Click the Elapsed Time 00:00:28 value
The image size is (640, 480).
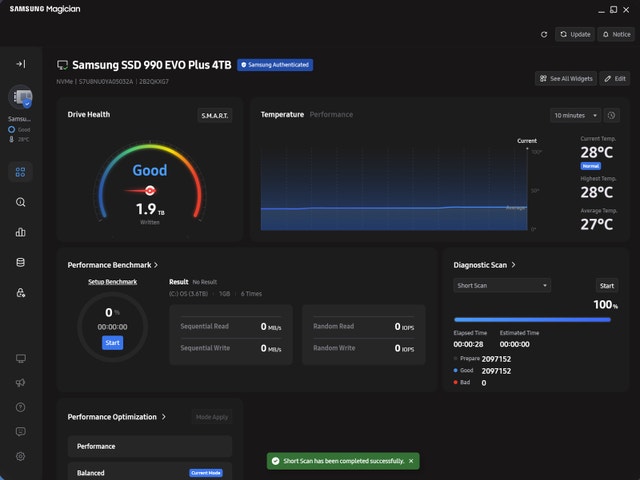(x=468, y=344)
